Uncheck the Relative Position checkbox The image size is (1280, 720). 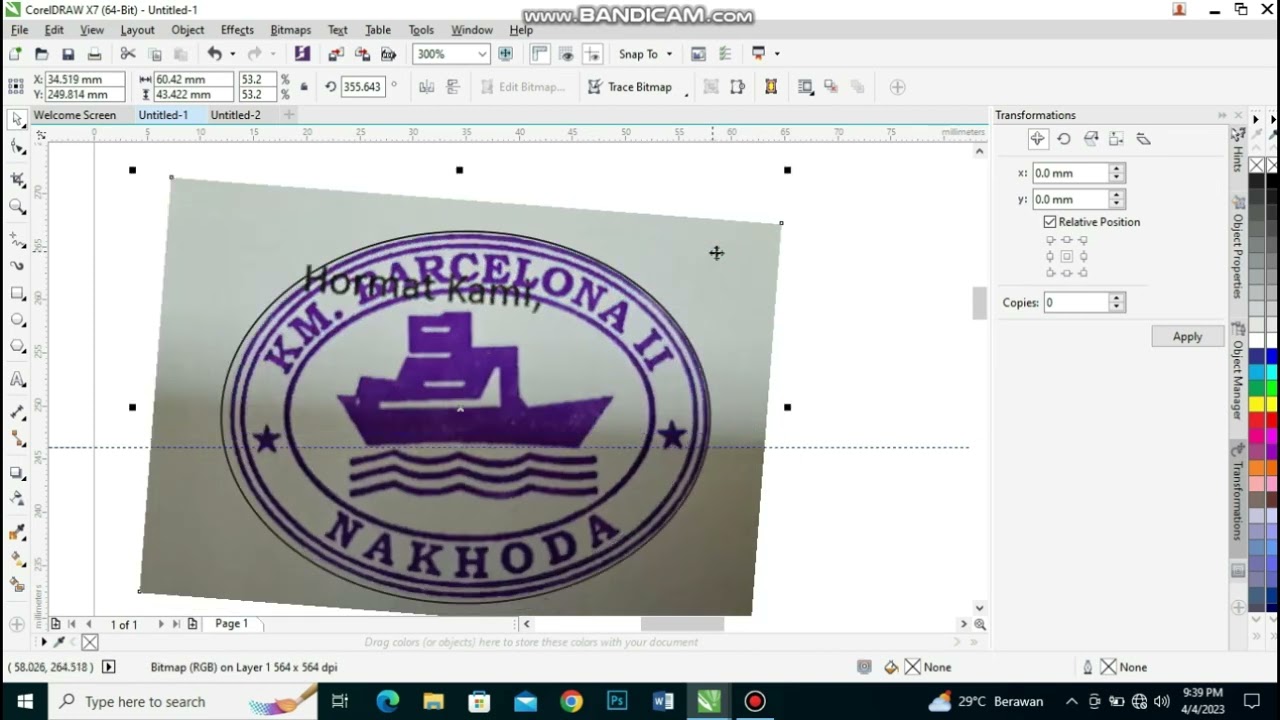(1050, 222)
